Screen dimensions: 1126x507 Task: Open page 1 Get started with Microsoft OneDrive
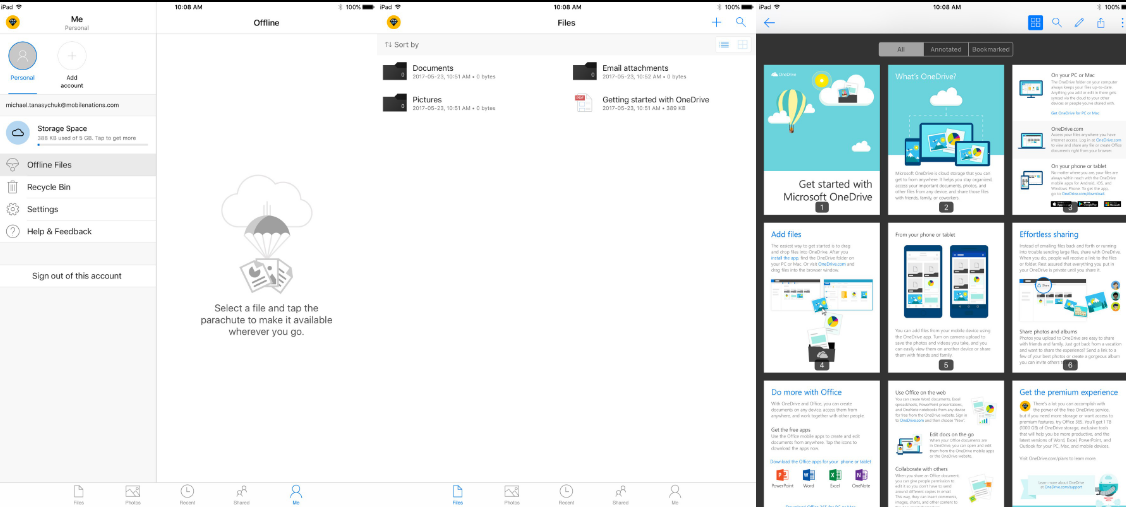tap(822, 140)
